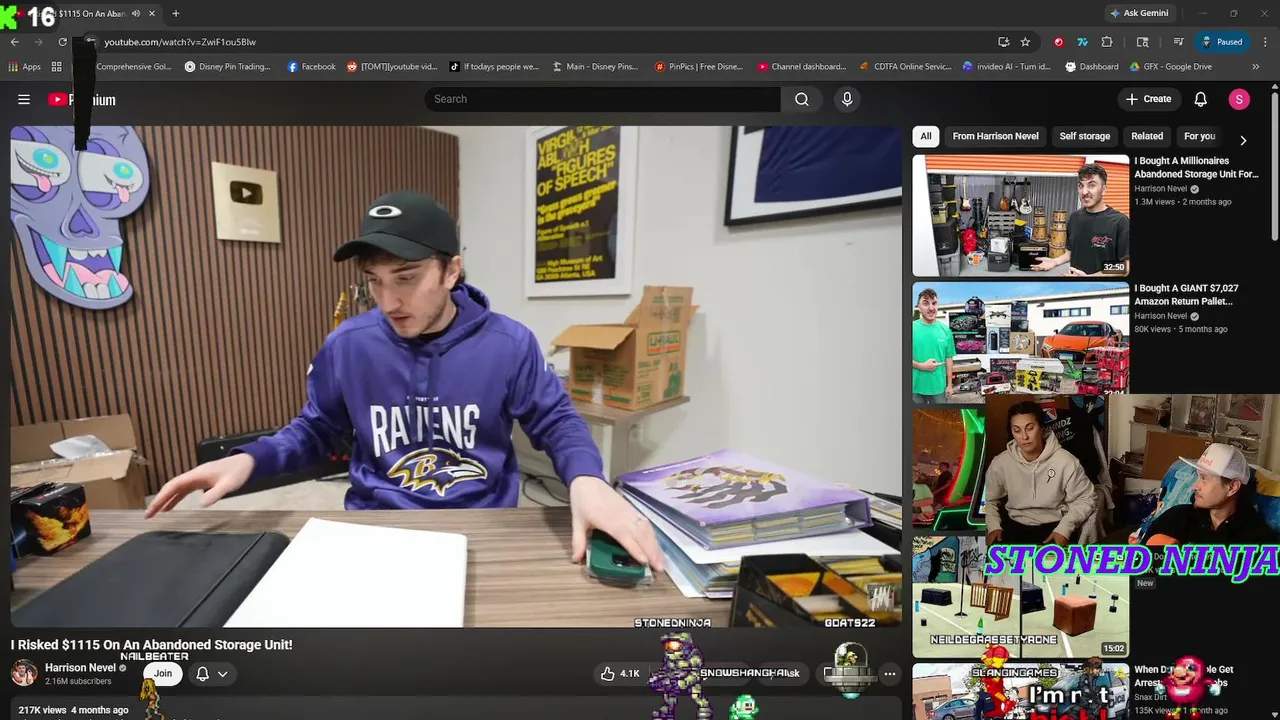Screen dimensions: 1280x720
Task: Go back with the browser back arrow
Action: click(15, 42)
